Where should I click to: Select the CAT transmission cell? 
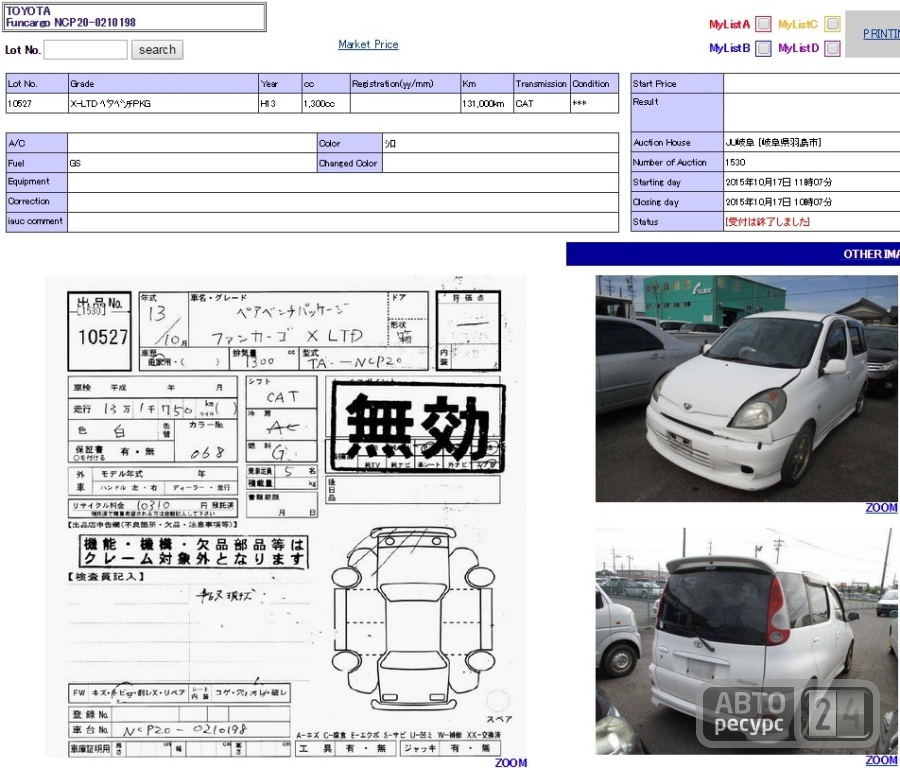[x=542, y=103]
